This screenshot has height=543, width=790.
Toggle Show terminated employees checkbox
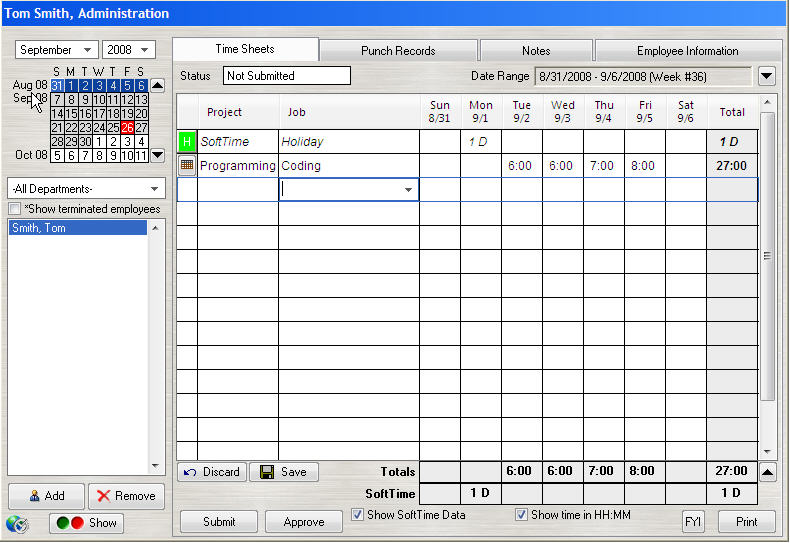[15, 209]
